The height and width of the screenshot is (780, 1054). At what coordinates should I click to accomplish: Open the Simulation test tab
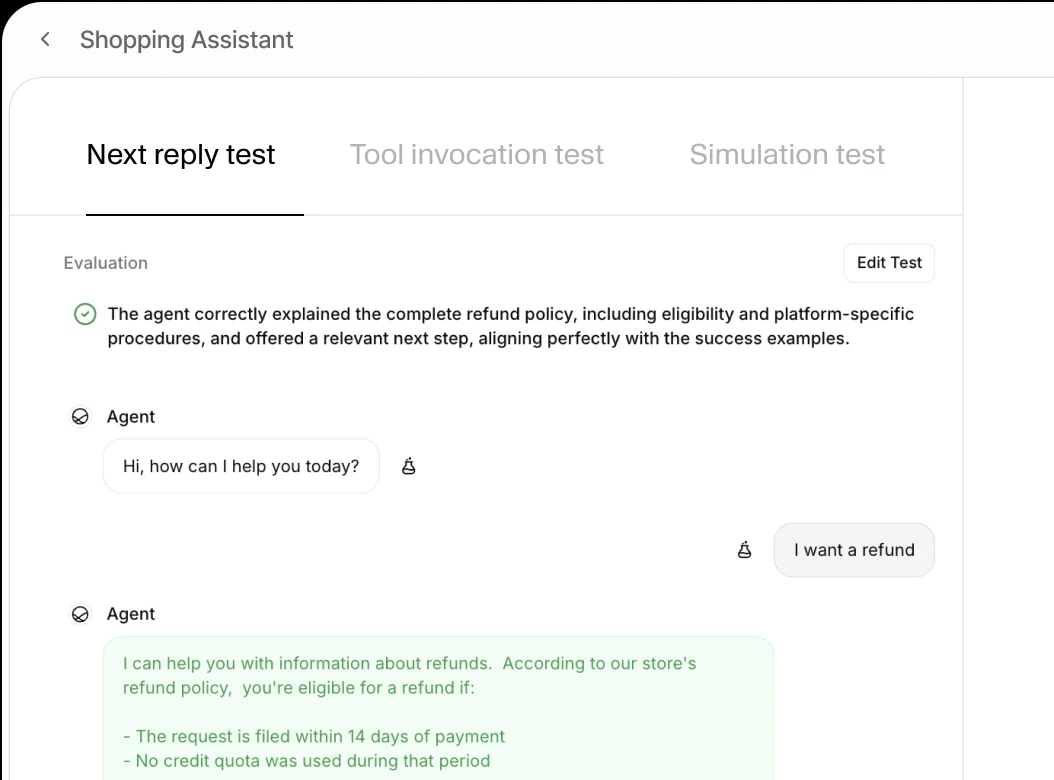786,154
